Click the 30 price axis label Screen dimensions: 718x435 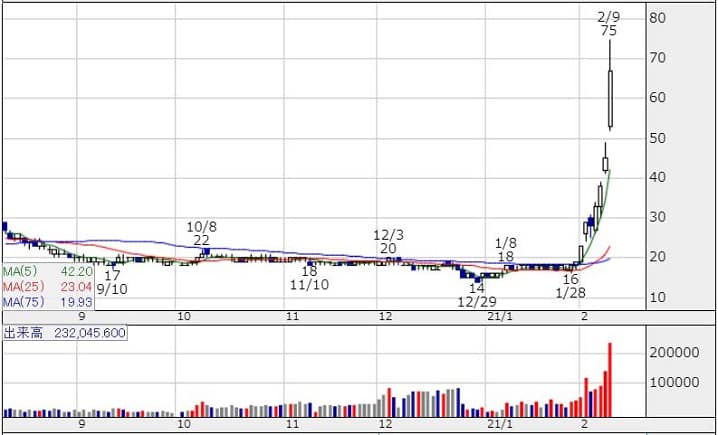657,217
